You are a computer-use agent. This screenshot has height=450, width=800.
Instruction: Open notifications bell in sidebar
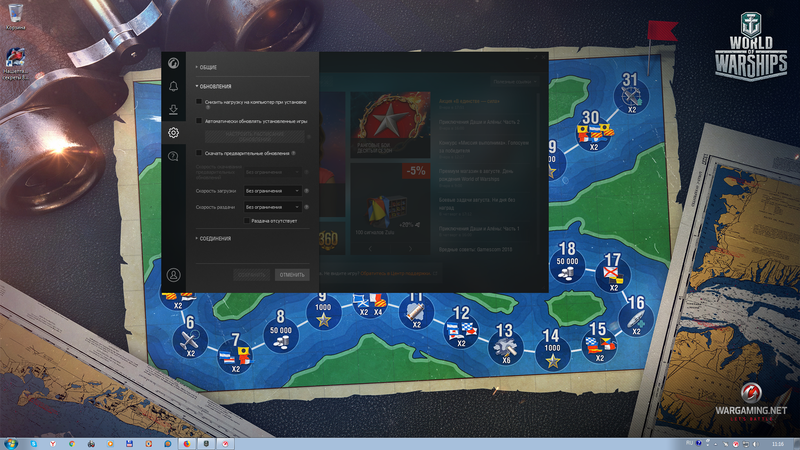click(173, 86)
